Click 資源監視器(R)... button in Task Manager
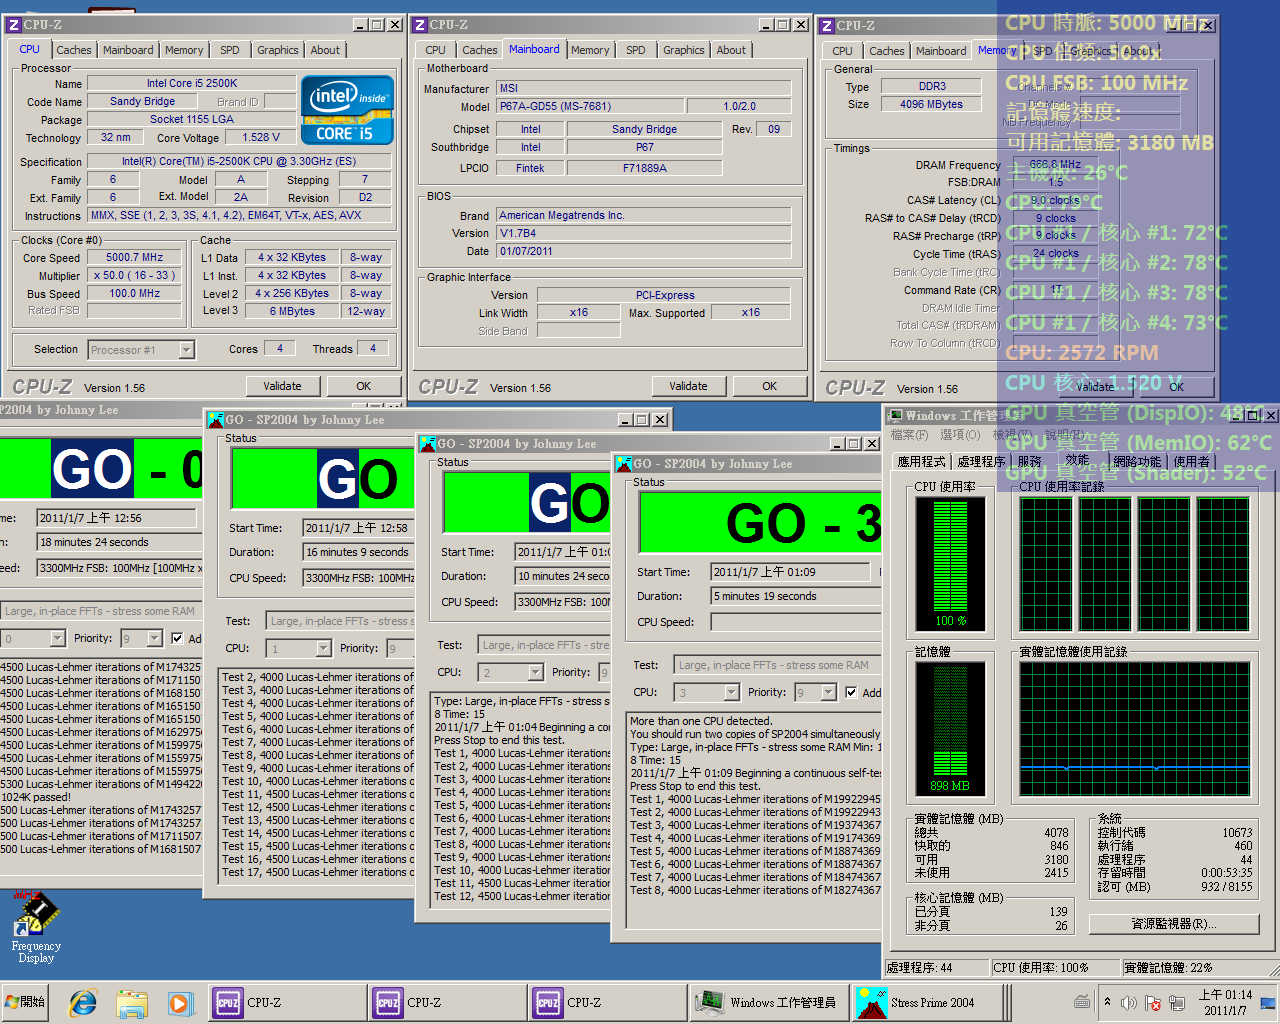This screenshot has width=1280, height=1024. coord(1173,924)
